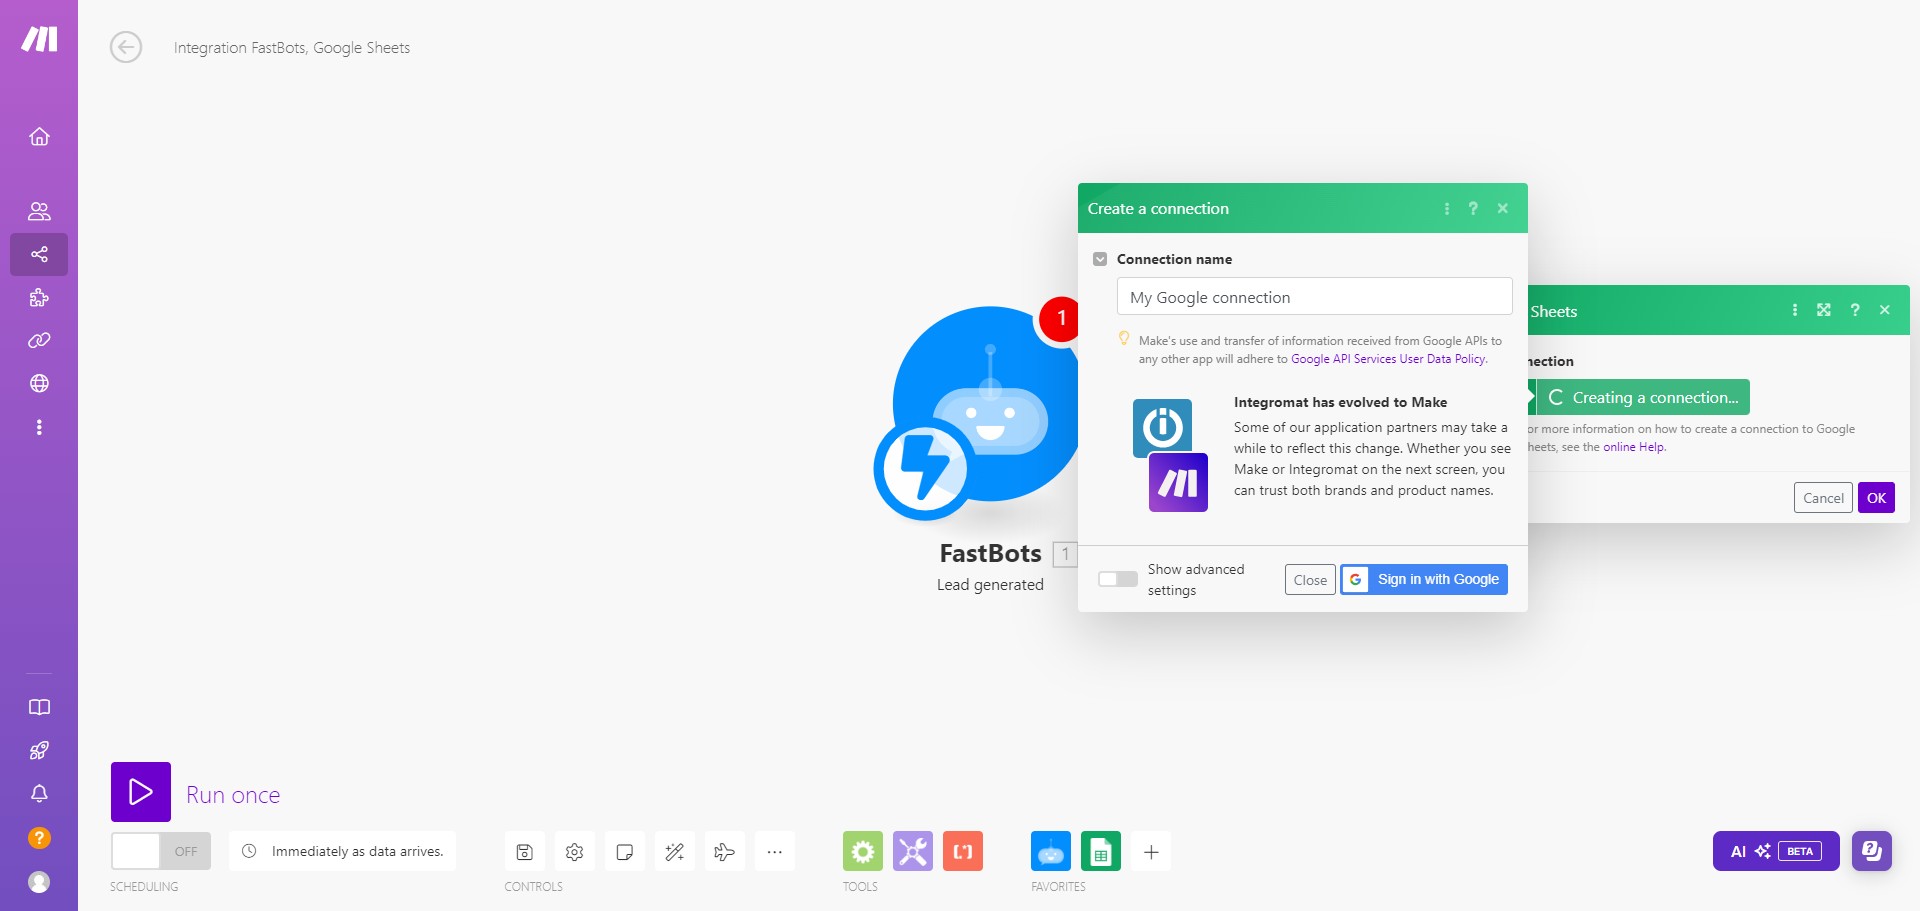Collapse the Connection name section chevron

coord(1100,258)
